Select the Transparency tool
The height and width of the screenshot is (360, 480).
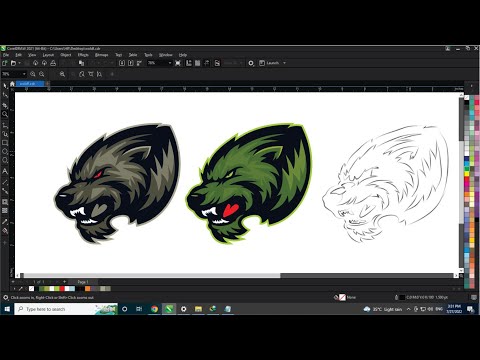(x=5, y=211)
